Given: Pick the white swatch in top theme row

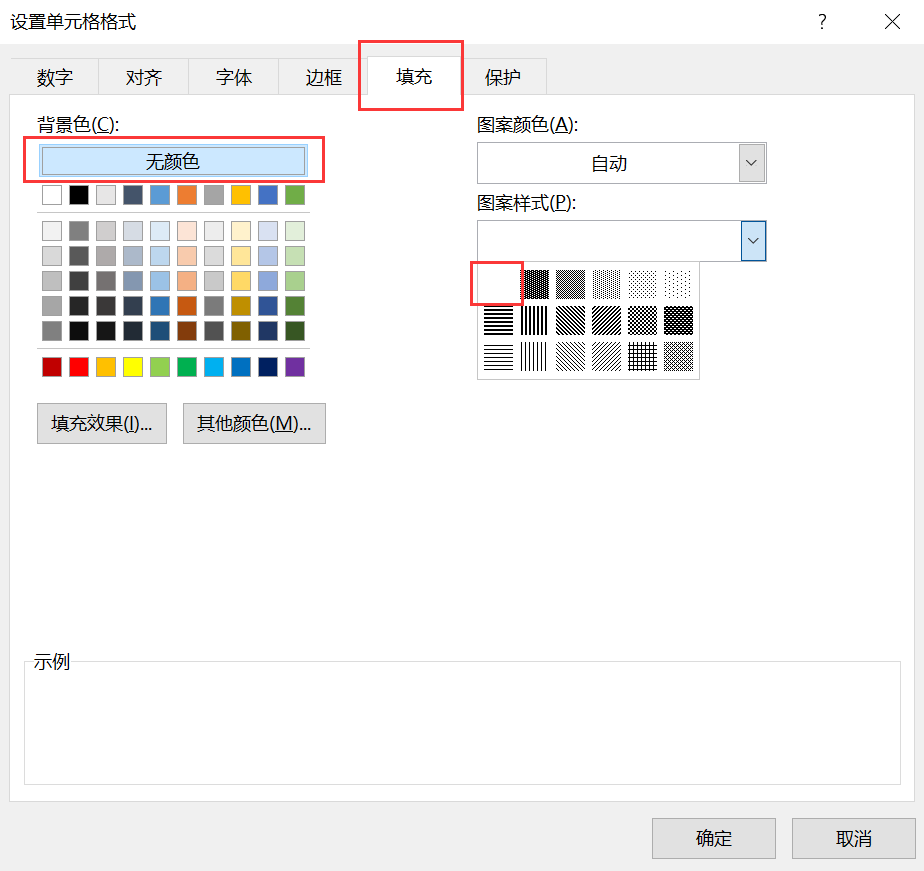Looking at the screenshot, I should [52, 194].
